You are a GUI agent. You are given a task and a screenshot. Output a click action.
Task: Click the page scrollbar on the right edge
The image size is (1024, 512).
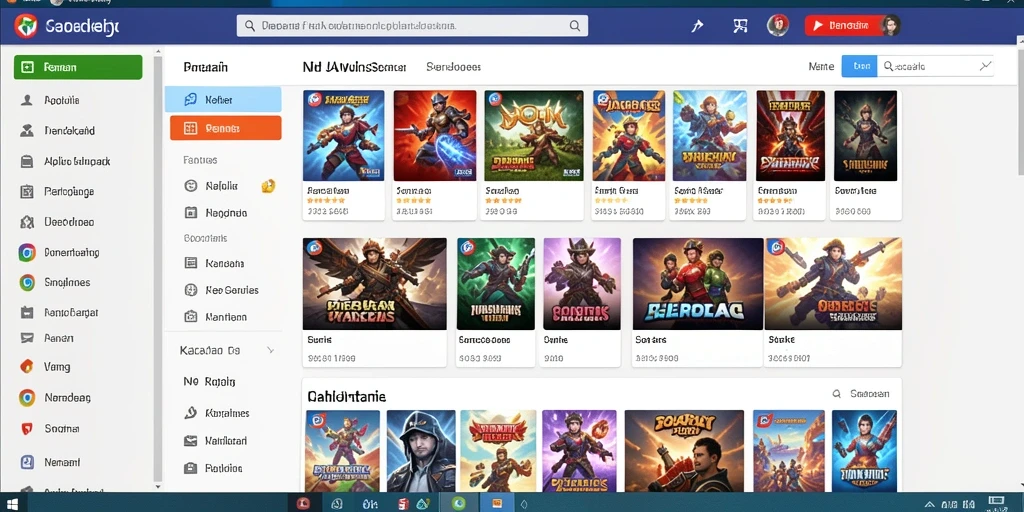(1020, 111)
